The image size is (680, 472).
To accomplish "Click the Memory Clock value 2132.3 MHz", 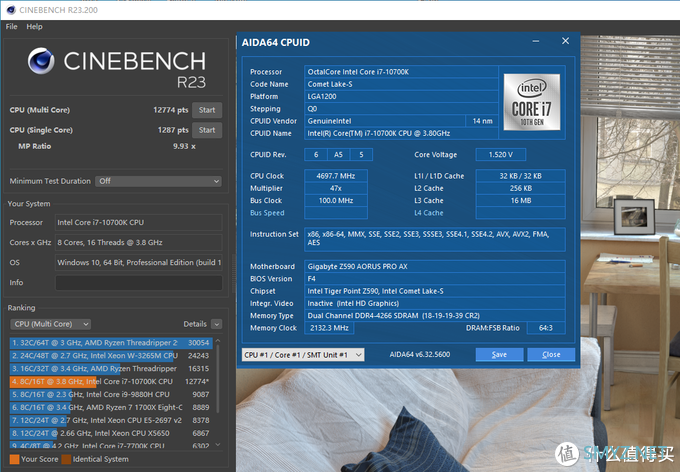I will point(330,328).
